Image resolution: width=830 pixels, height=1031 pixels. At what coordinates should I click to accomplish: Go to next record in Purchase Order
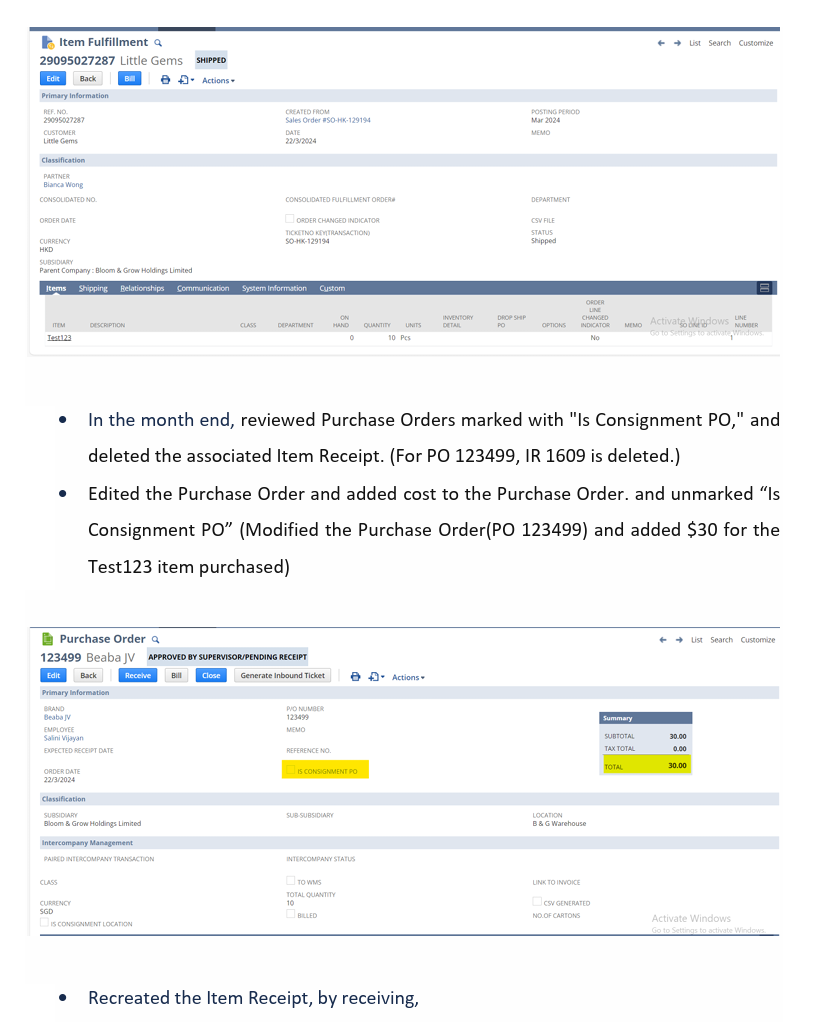pos(679,640)
